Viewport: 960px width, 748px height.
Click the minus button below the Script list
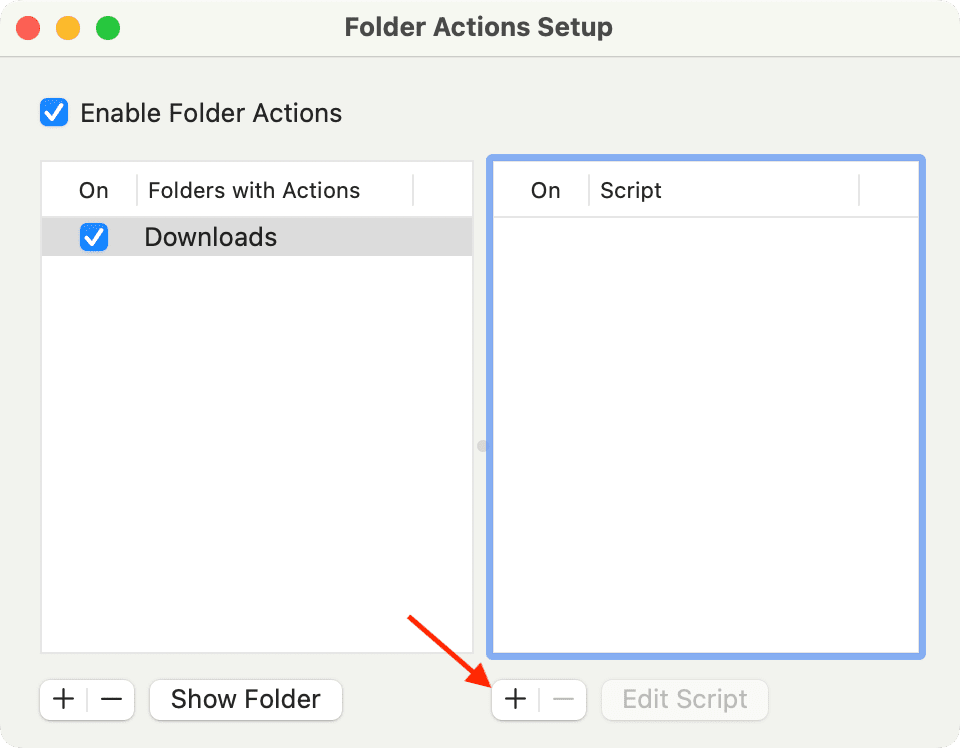tap(563, 699)
